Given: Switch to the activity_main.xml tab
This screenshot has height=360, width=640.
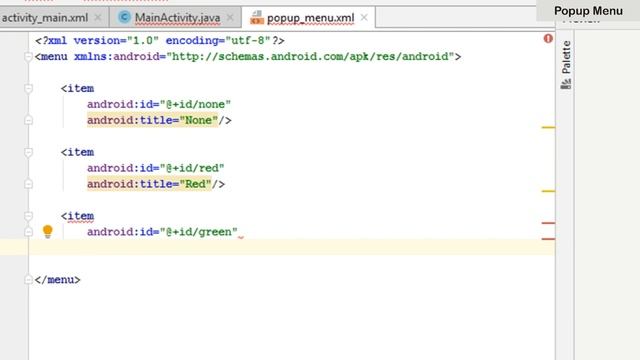Looking at the screenshot, I should click(x=45, y=18).
